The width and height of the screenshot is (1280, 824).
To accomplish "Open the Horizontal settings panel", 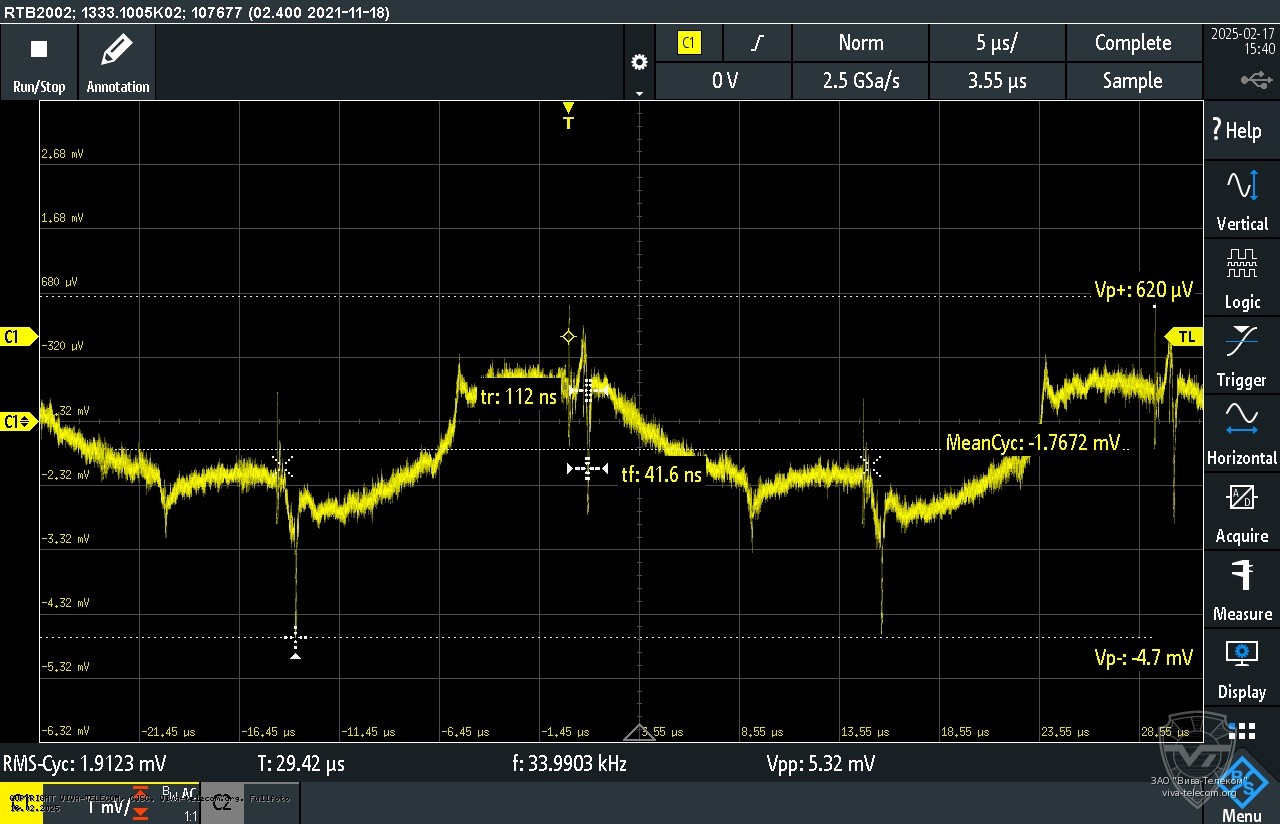I will point(1241,432).
